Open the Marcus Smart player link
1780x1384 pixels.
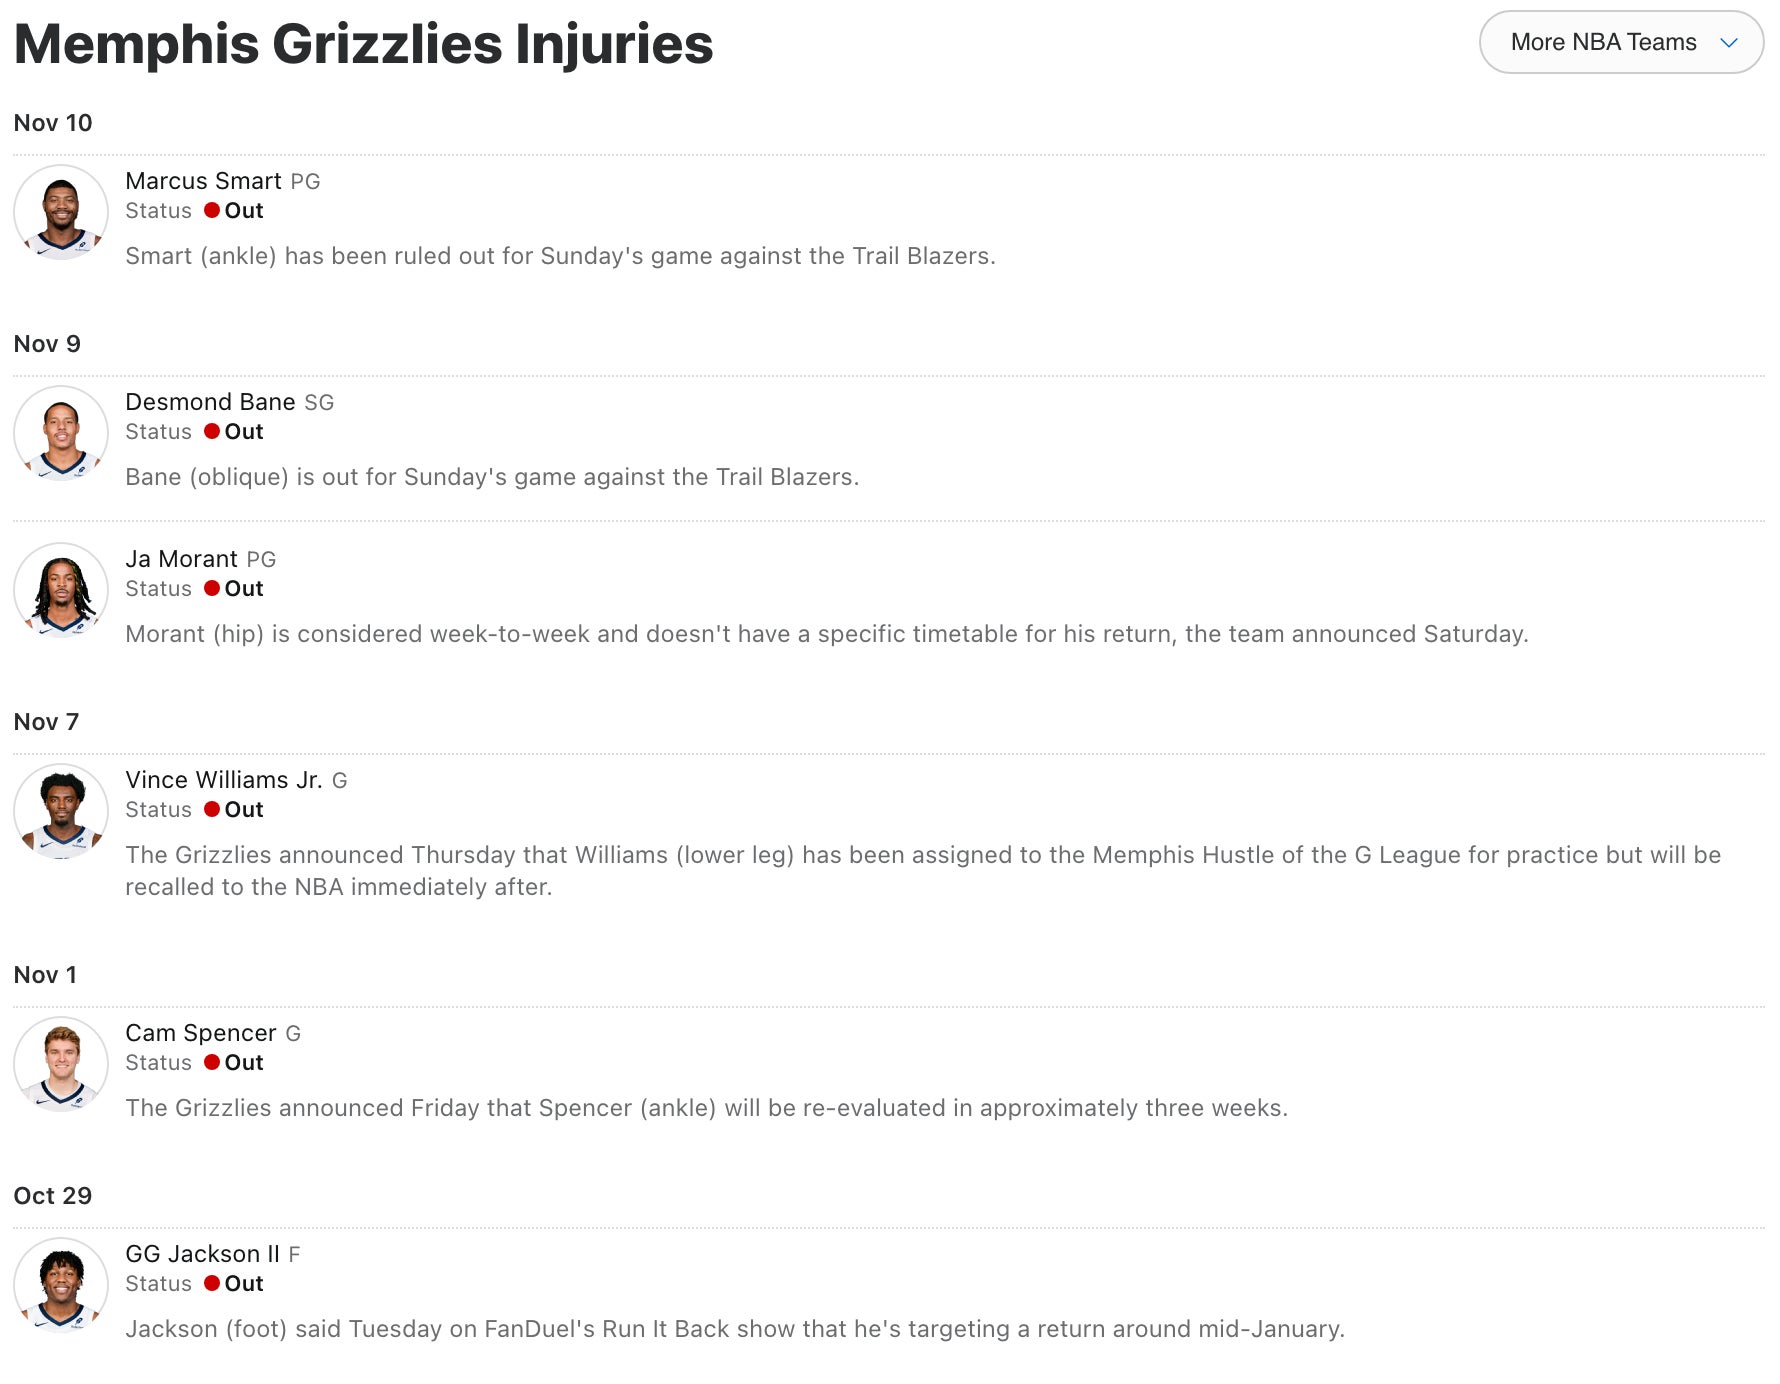203,181
